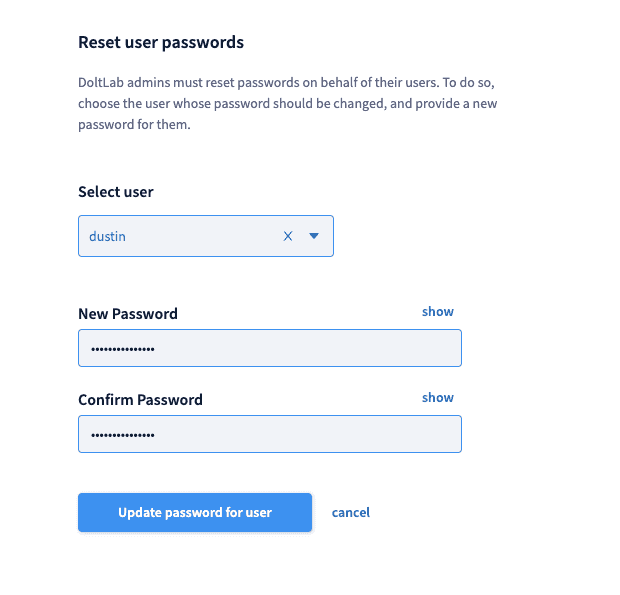Focus the Confirm Password input field
This screenshot has height=595, width=620.
pyautogui.click(x=270, y=434)
